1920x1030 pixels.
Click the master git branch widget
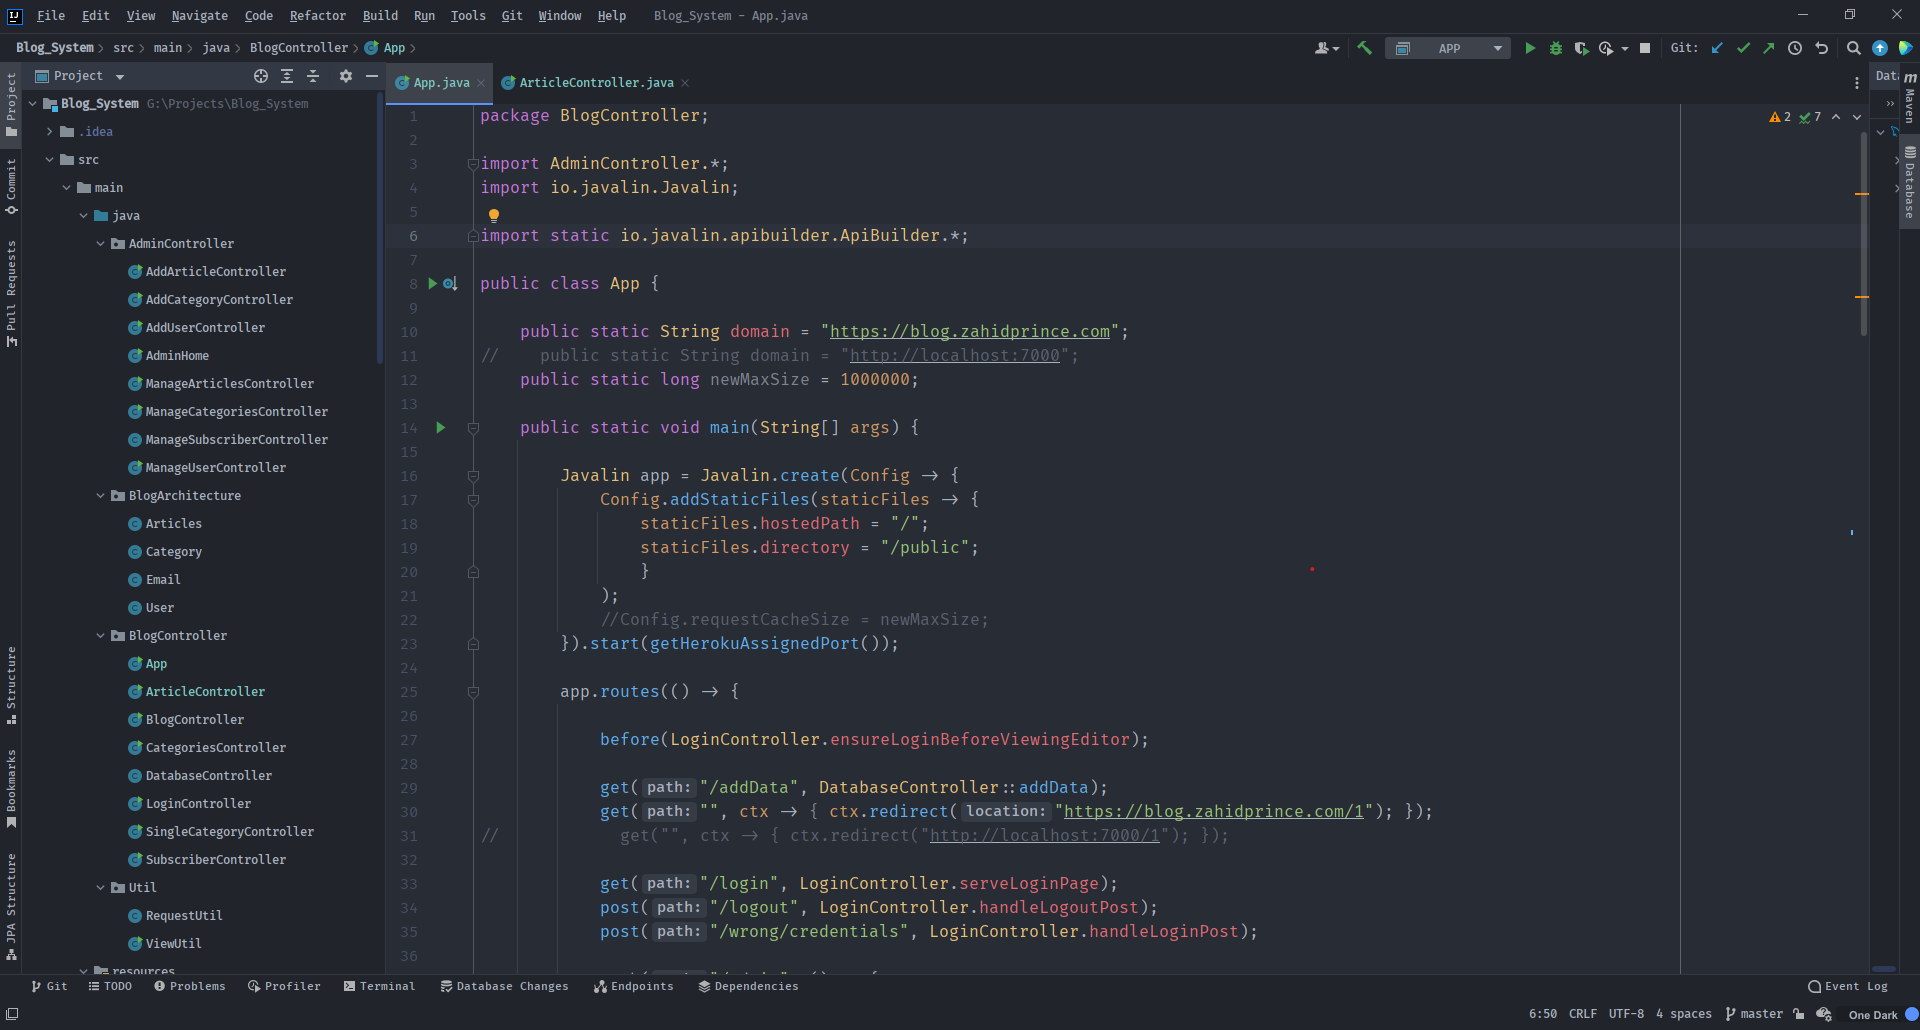tap(1754, 1014)
